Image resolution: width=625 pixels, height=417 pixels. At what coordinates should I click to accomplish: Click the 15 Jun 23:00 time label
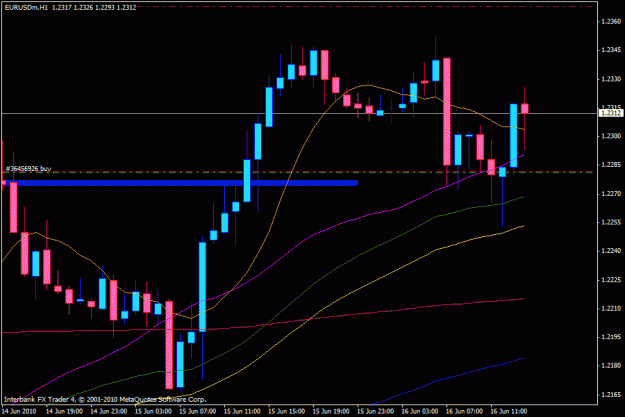(x=375, y=411)
